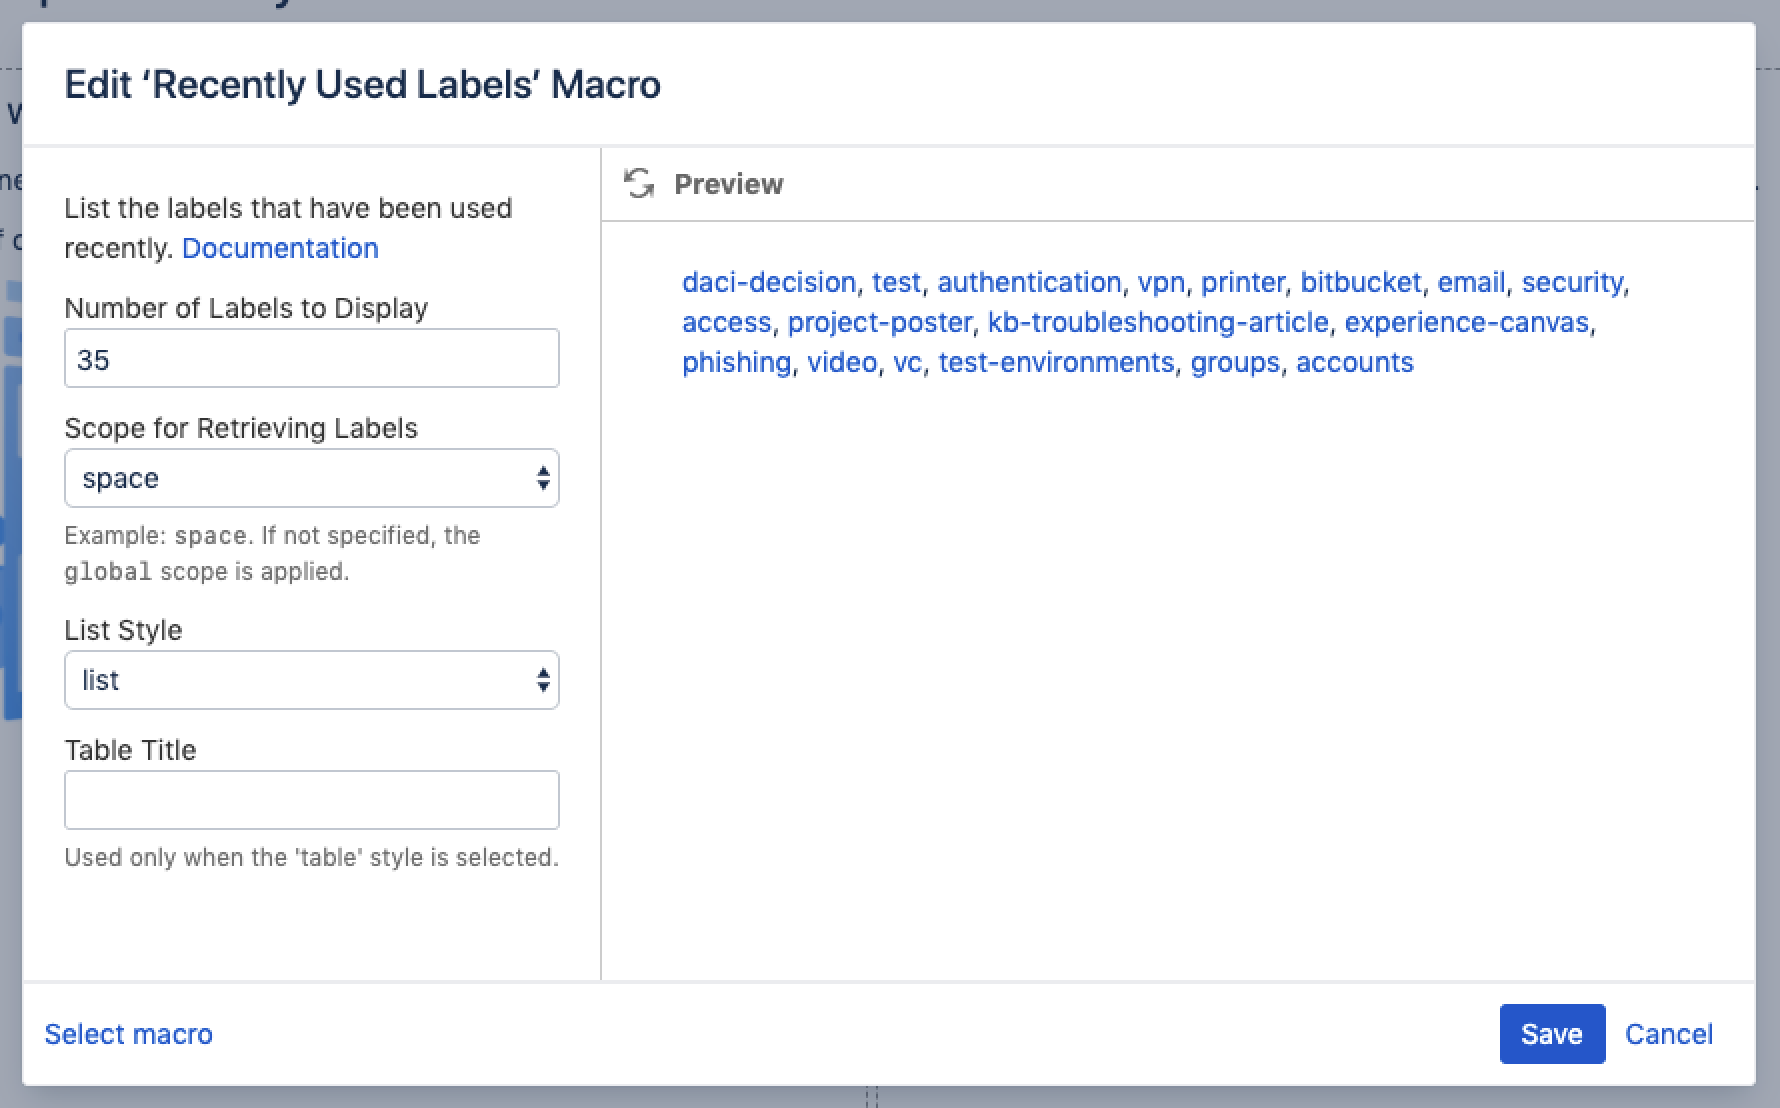
Task: Open the authentication label in preview
Action: tap(1029, 282)
